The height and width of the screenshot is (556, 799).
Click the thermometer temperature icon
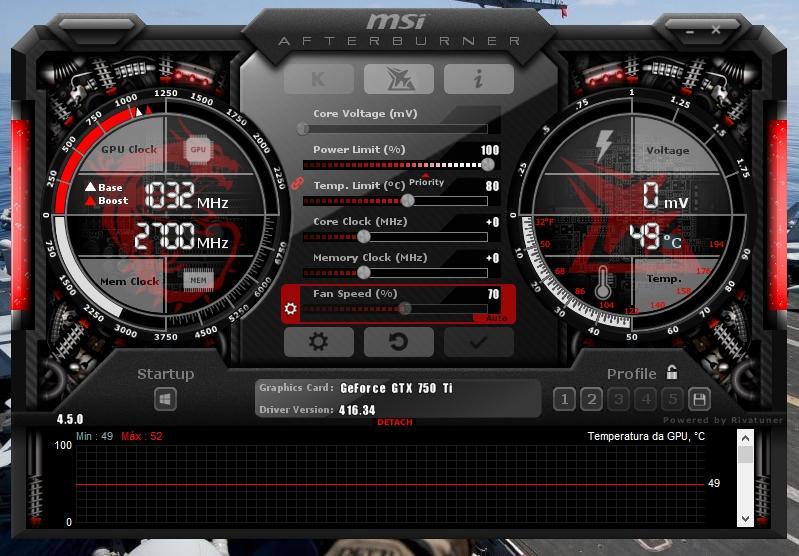(603, 283)
